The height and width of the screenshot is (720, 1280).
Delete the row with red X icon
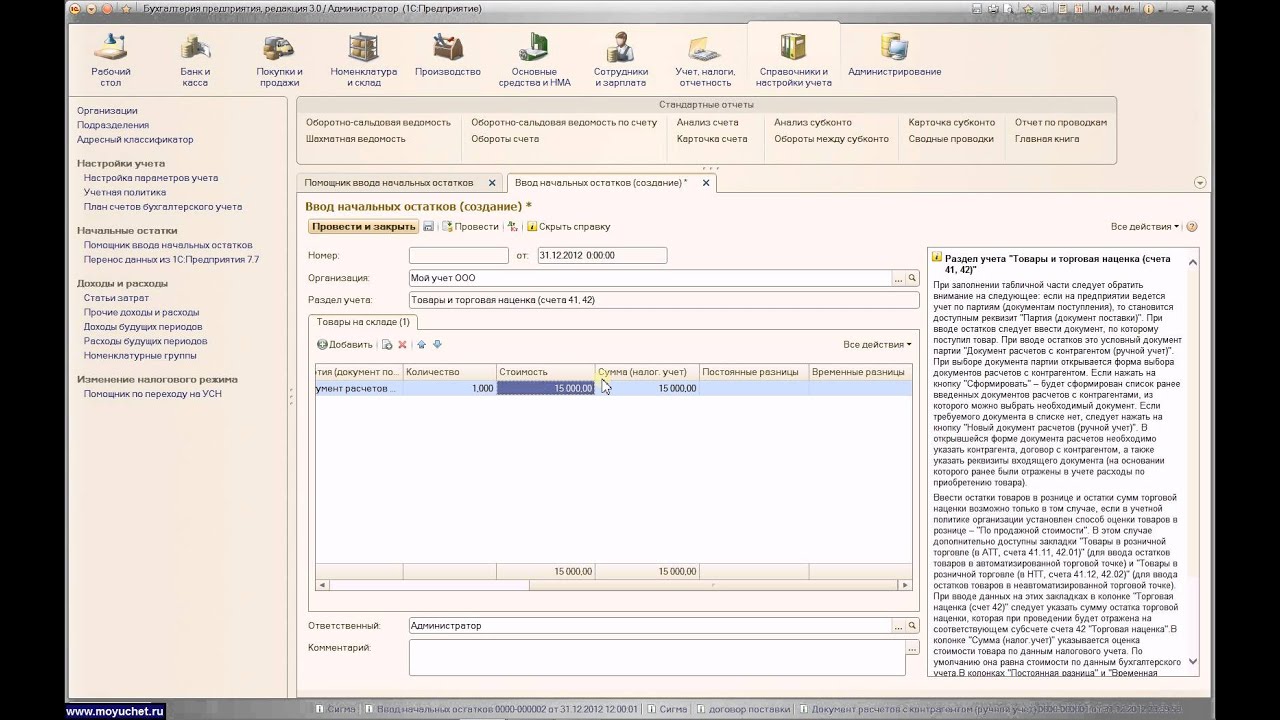coord(402,345)
